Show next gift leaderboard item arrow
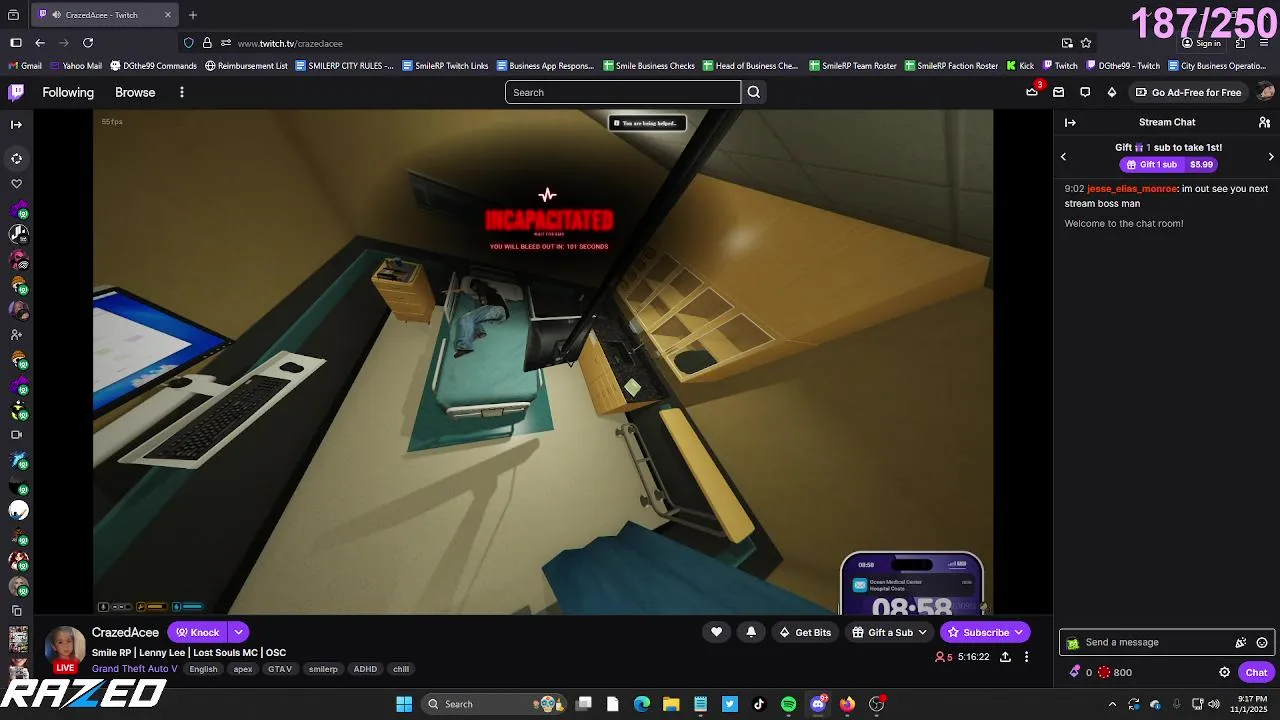The width and height of the screenshot is (1280, 720). (1271, 156)
